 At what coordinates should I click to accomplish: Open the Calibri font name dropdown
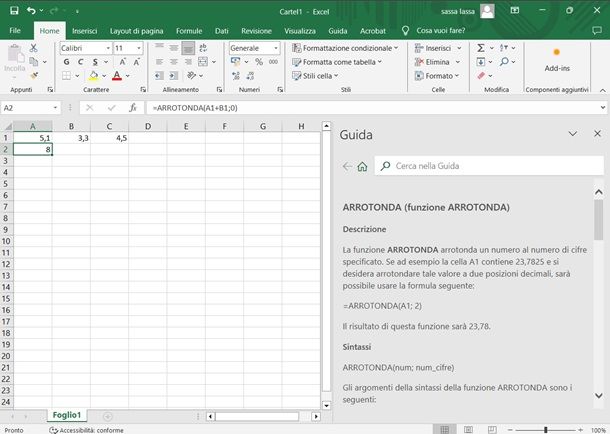pos(108,48)
